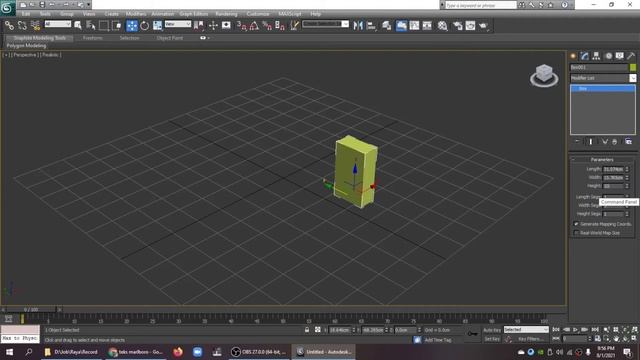Click the object color swatch beside object name

pos(633,67)
